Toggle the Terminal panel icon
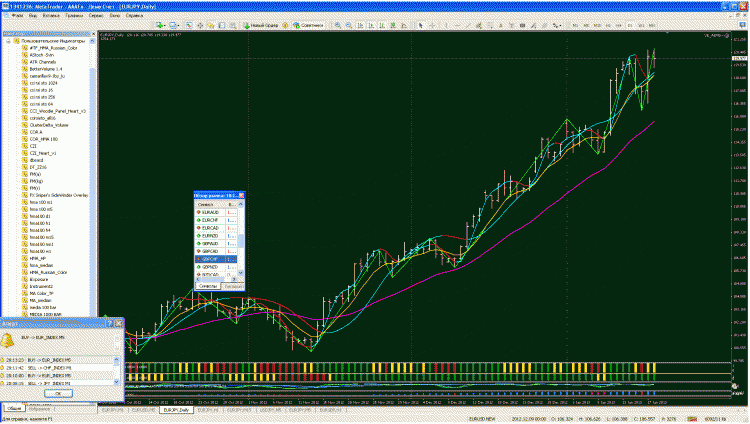The image size is (750, 424). (x=221, y=25)
